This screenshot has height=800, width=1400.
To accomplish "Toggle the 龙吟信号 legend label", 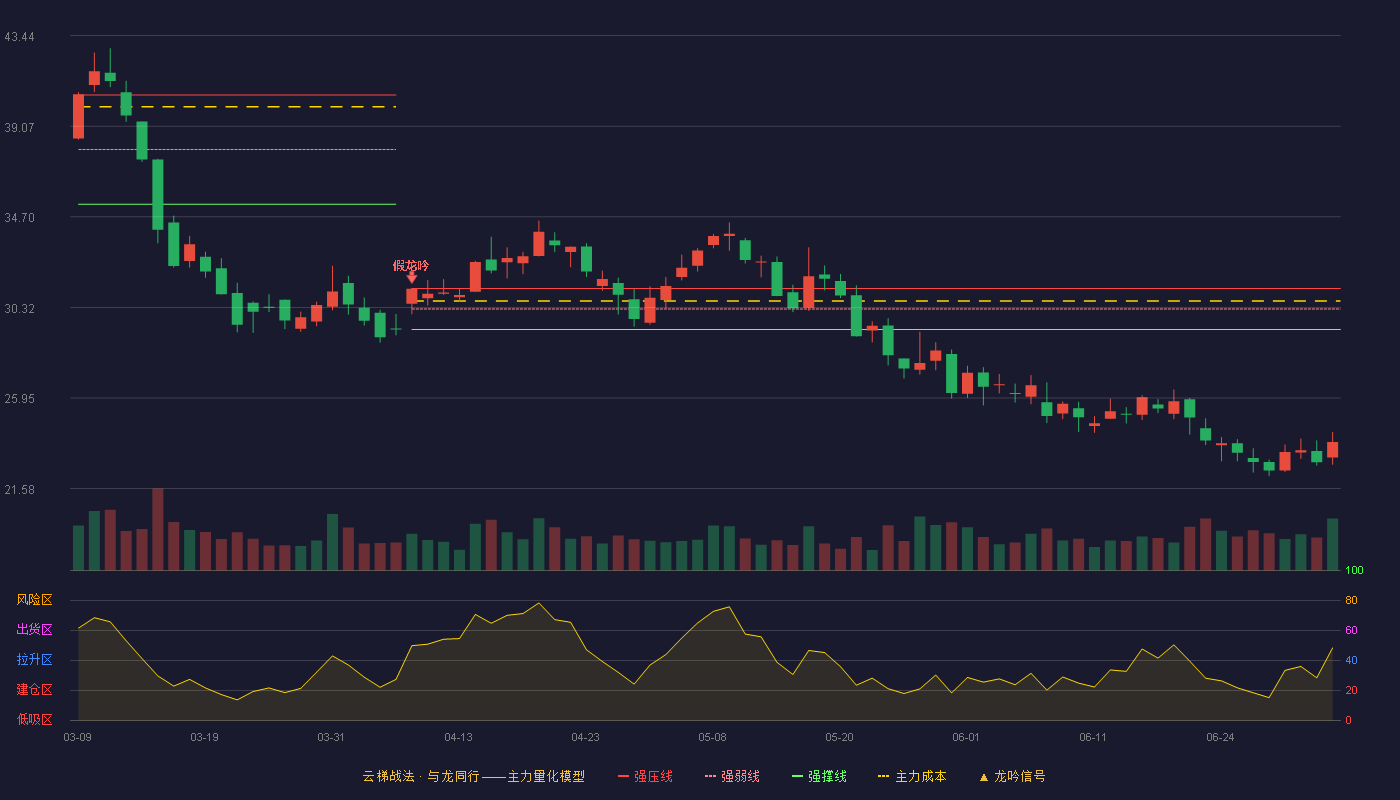I will [1019, 776].
